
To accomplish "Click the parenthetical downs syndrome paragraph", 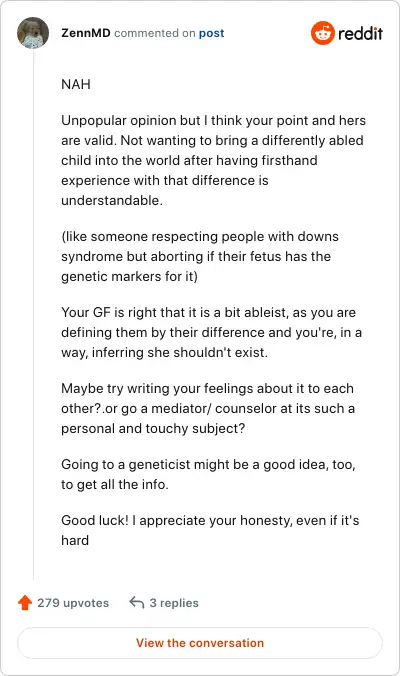I will tap(200, 257).
